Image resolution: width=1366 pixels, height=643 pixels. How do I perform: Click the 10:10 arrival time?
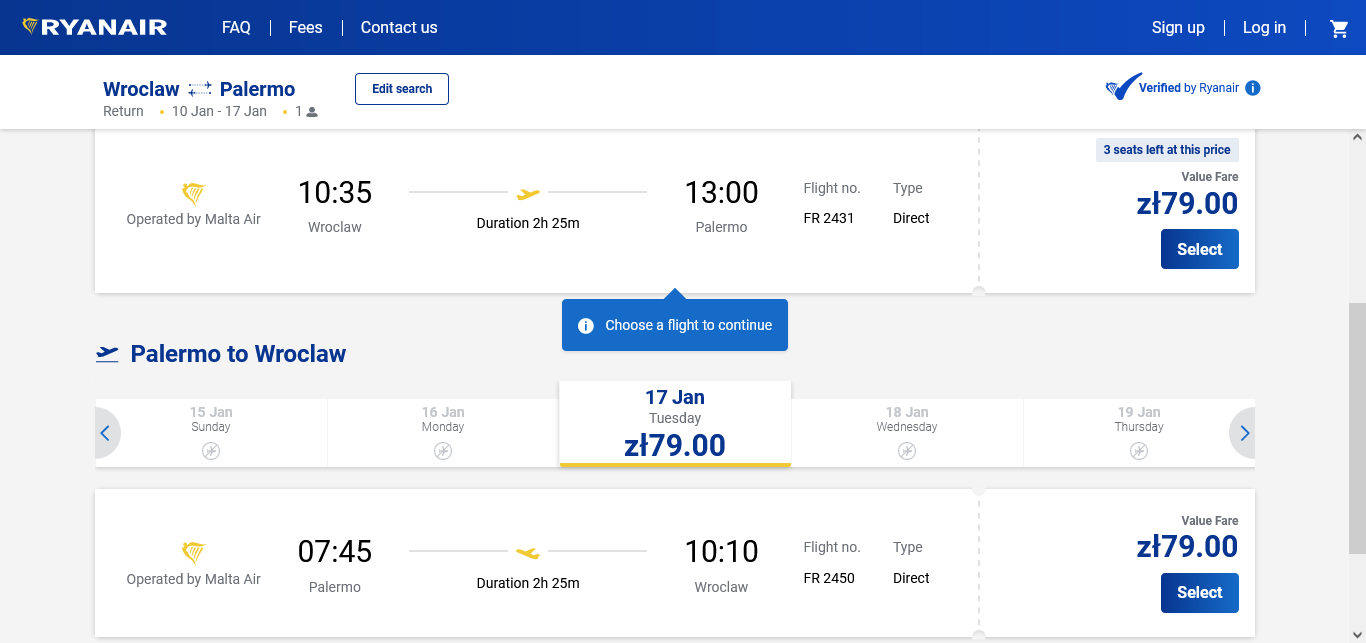point(721,551)
